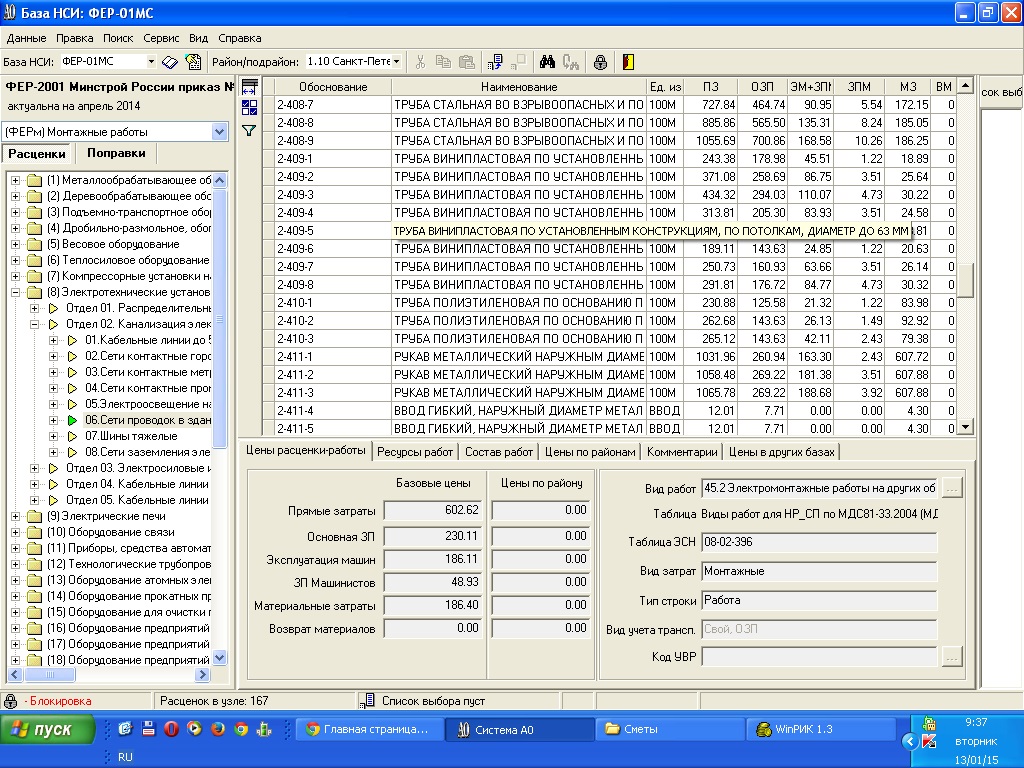Click the open book icon beside База НСИ

coord(171,62)
